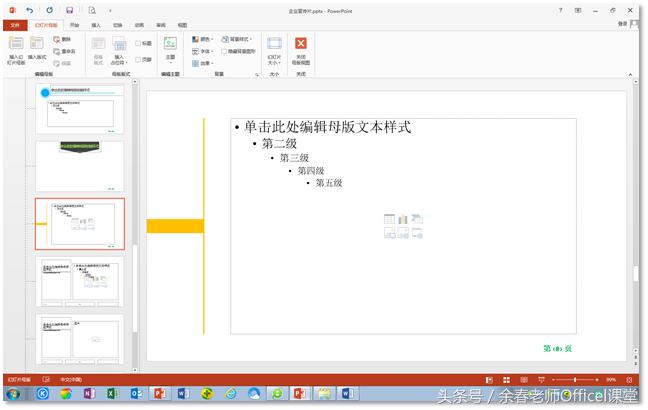Open the Effects (效果) dropdown
The image size is (648, 410).
click(202, 63)
